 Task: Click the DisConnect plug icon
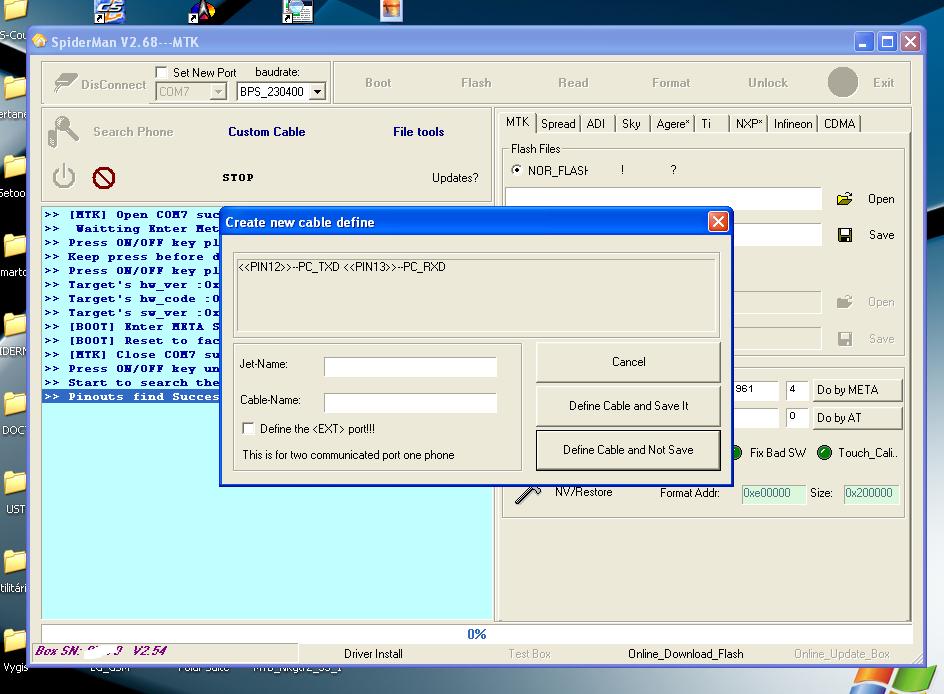[x=64, y=83]
